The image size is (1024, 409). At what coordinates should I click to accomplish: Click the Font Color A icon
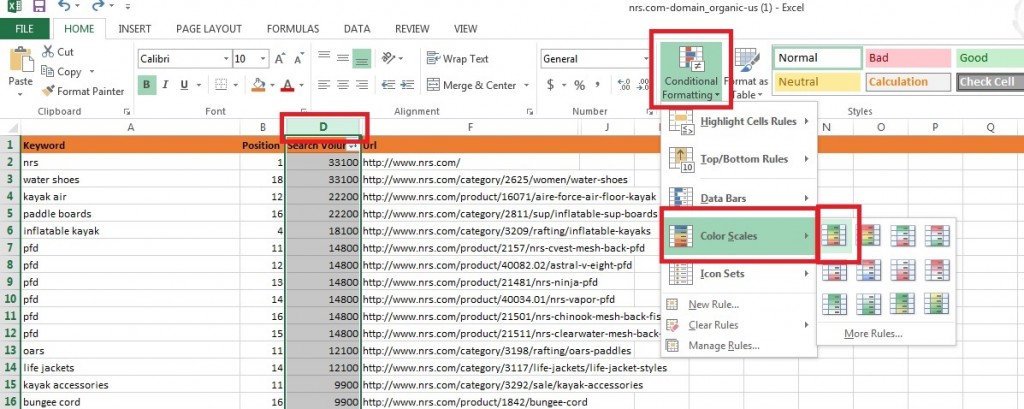[x=287, y=85]
